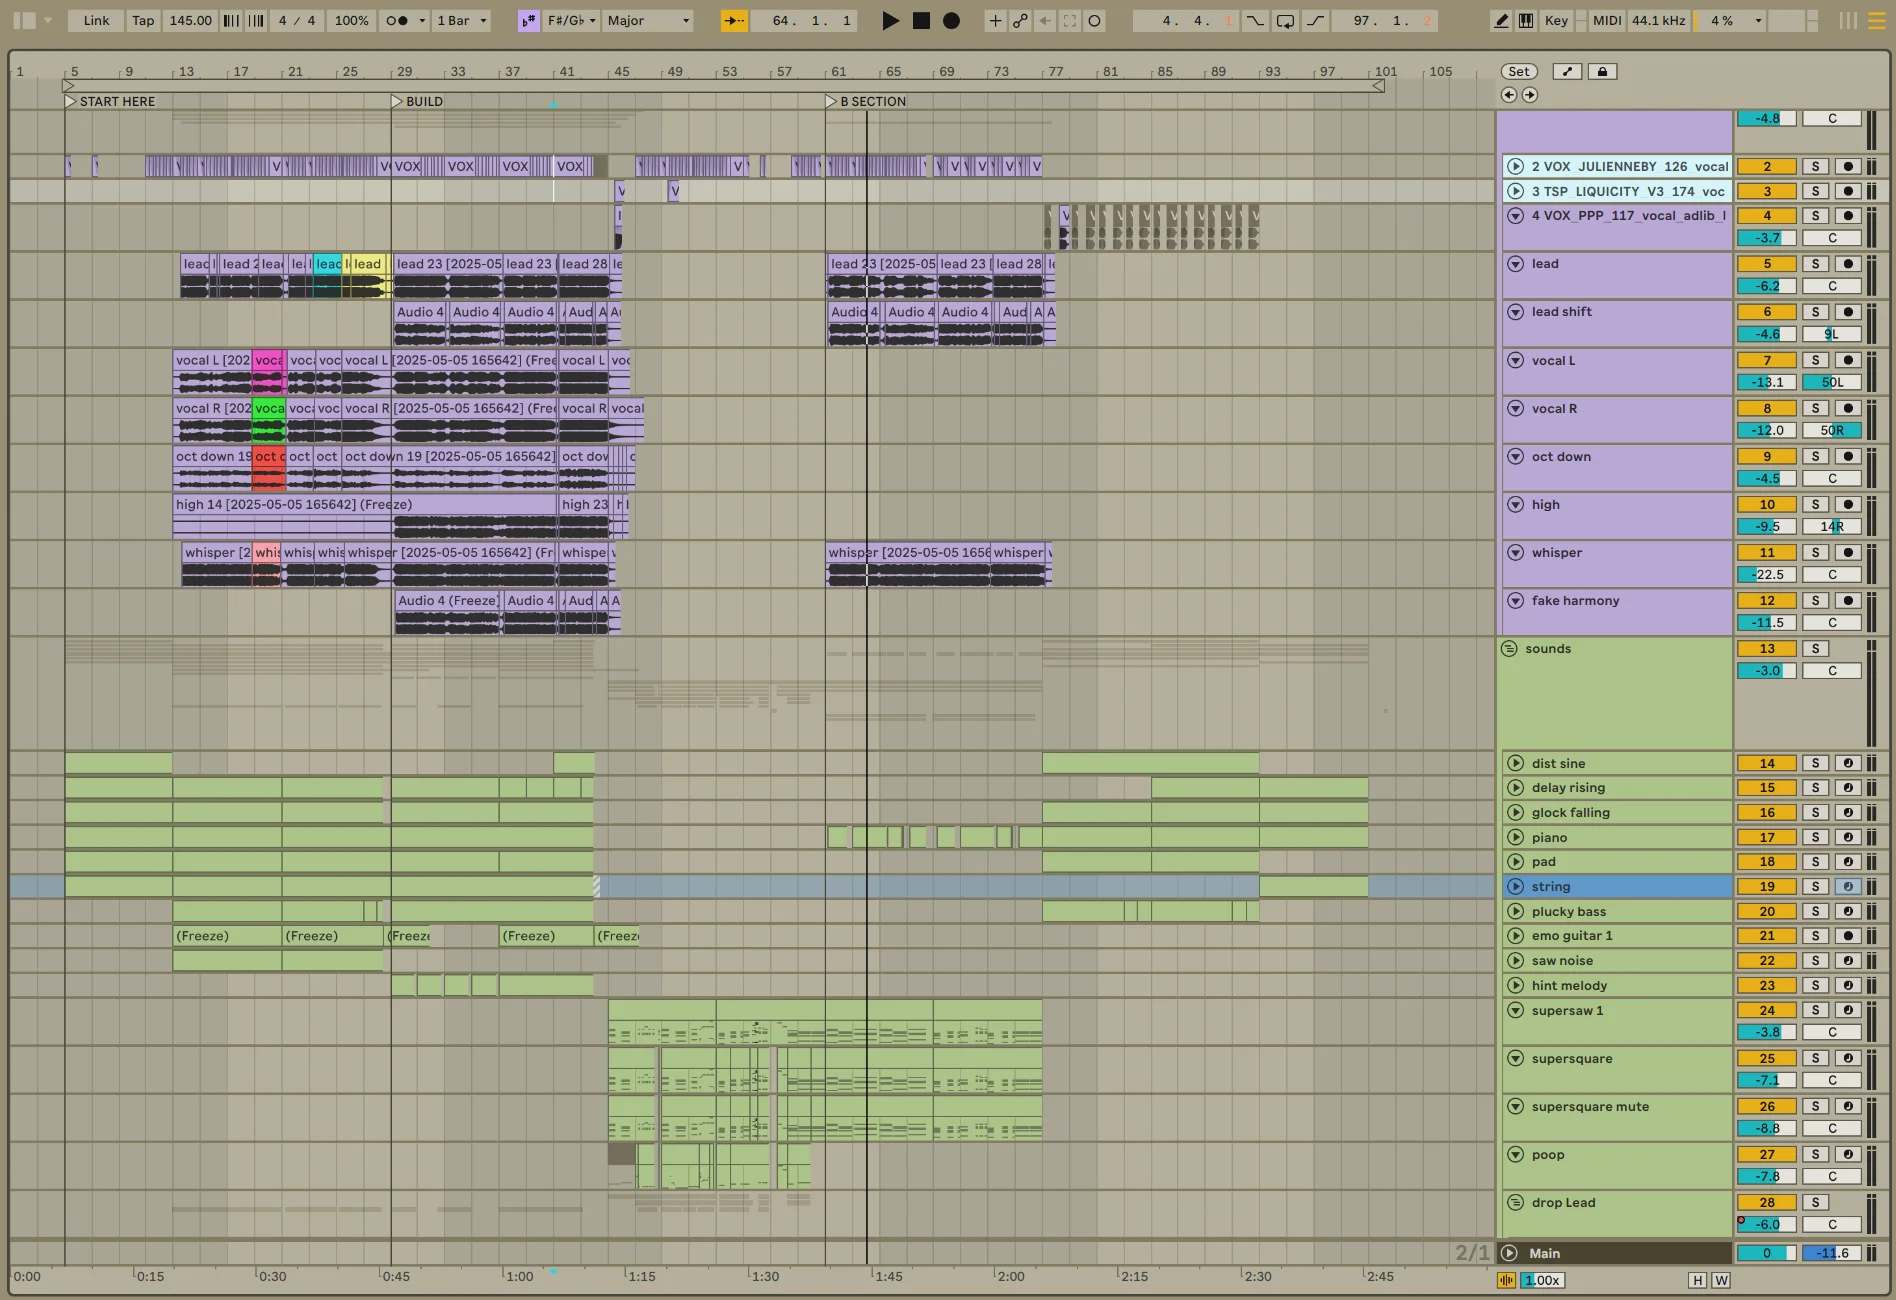Arm the vocal L track for recording
Viewport: 1896px width, 1300px height.
pos(1848,360)
